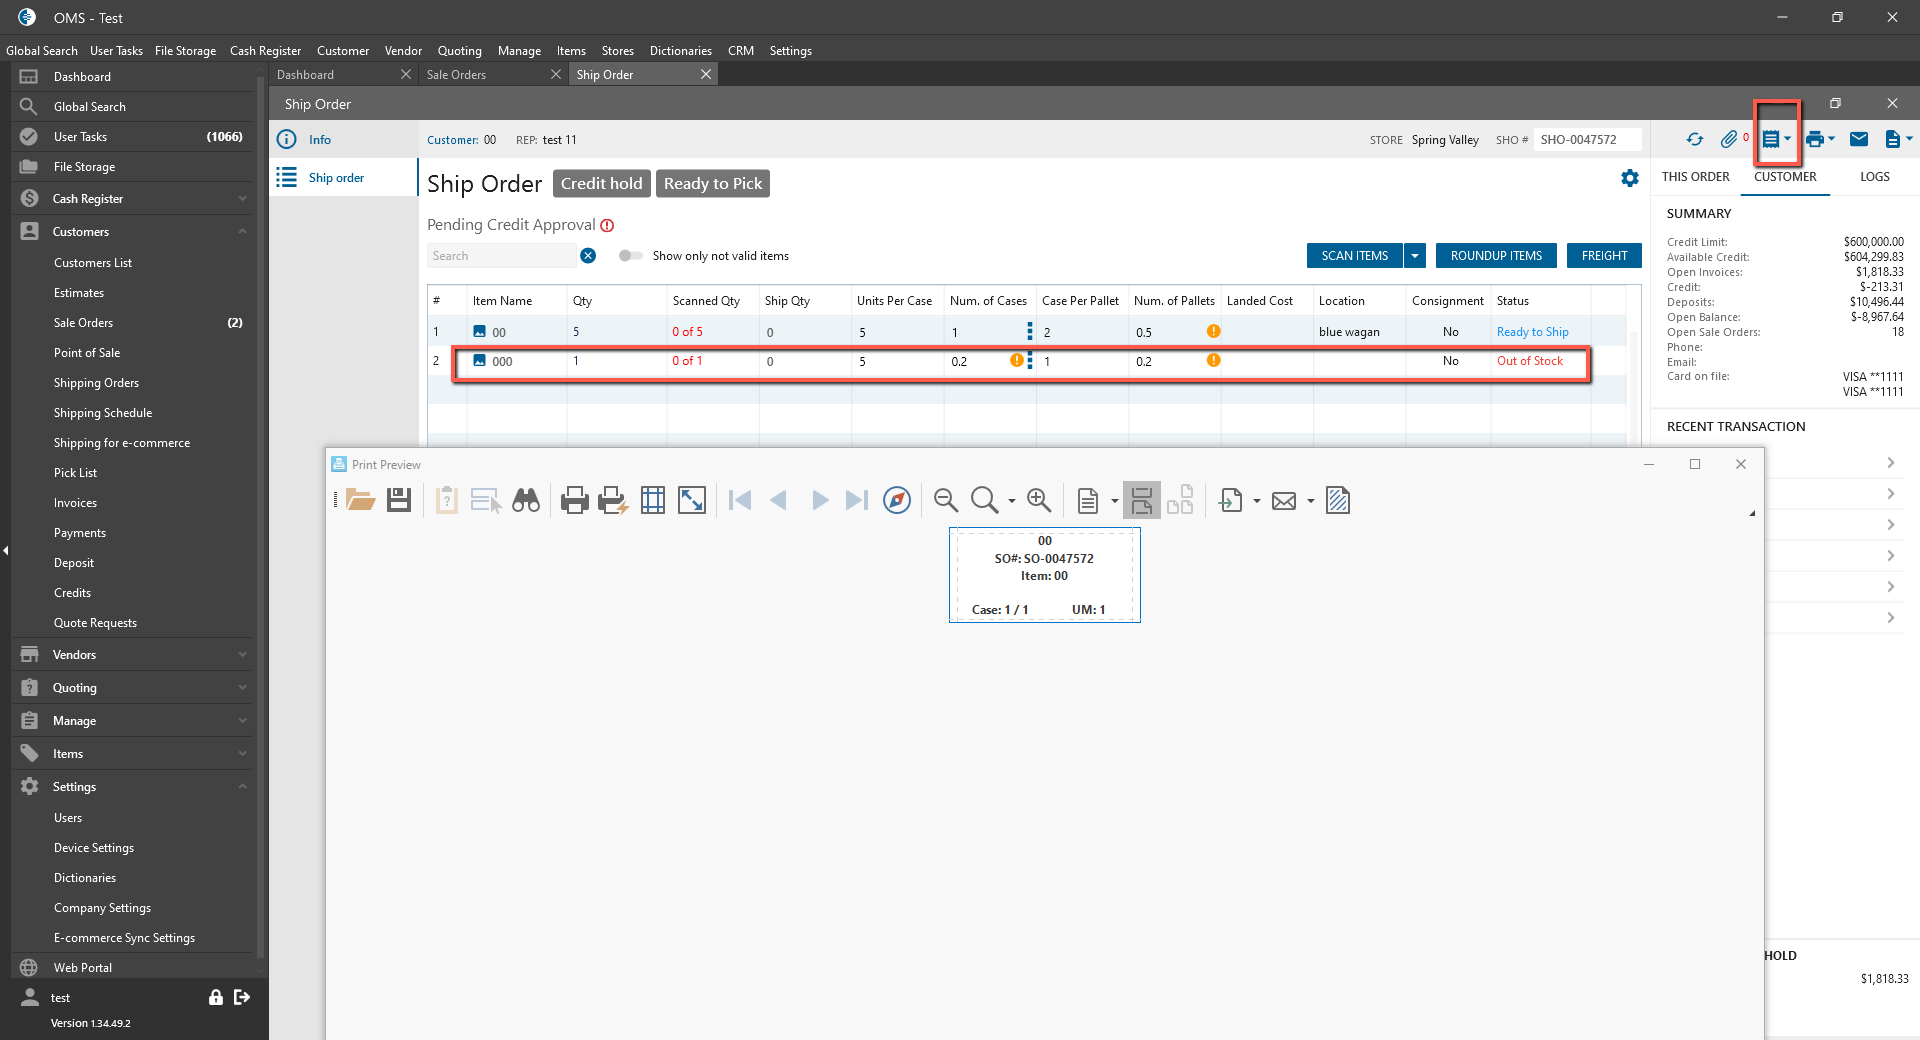Click item 000 image icon
This screenshot has width=1920, height=1040.
pyautogui.click(x=480, y=361)
